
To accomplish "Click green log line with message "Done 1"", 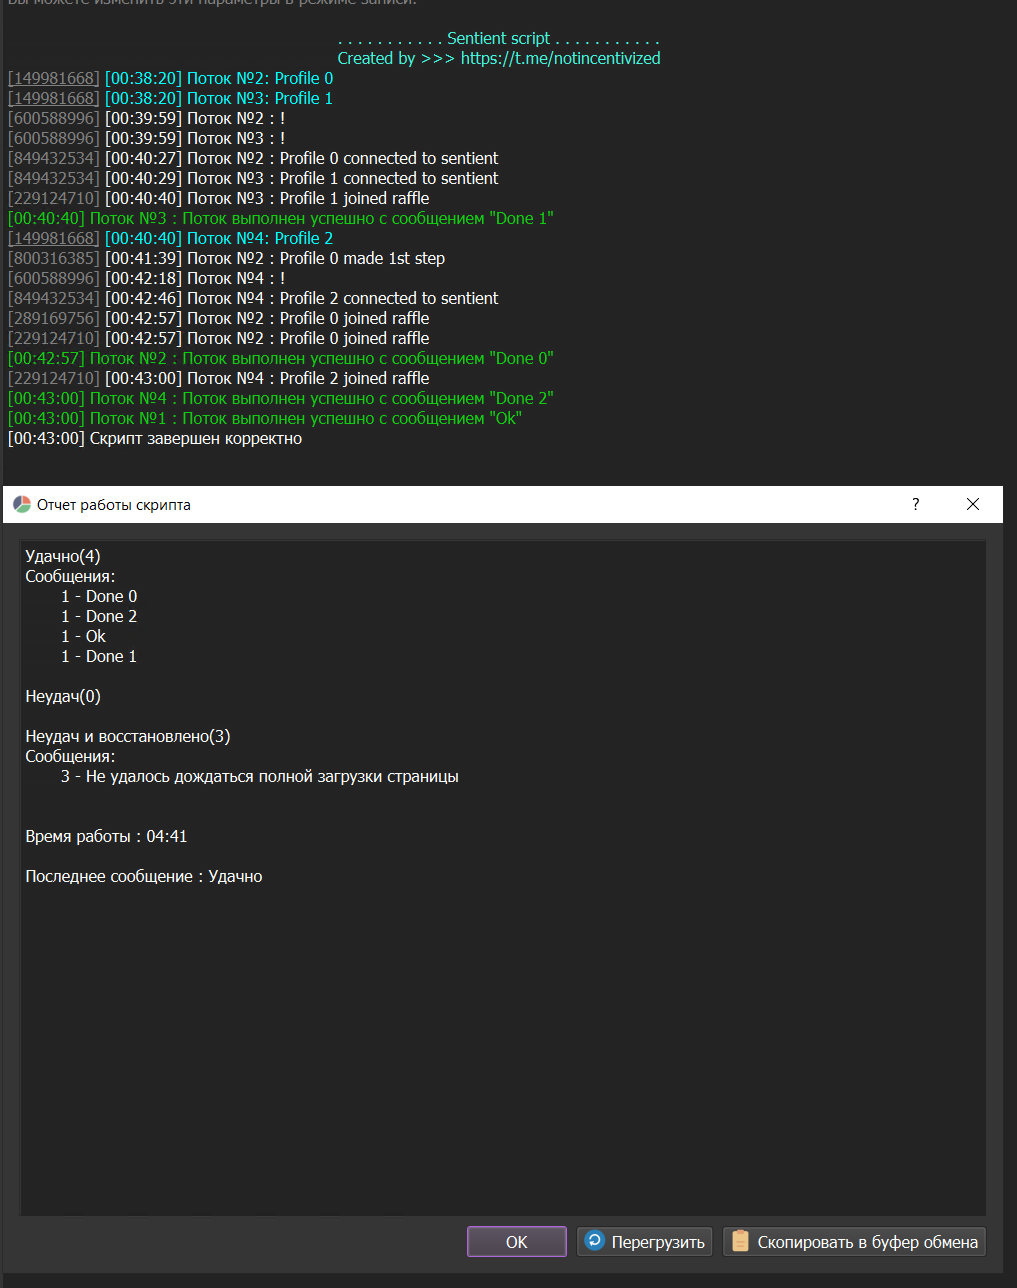I will click(281, 218).
